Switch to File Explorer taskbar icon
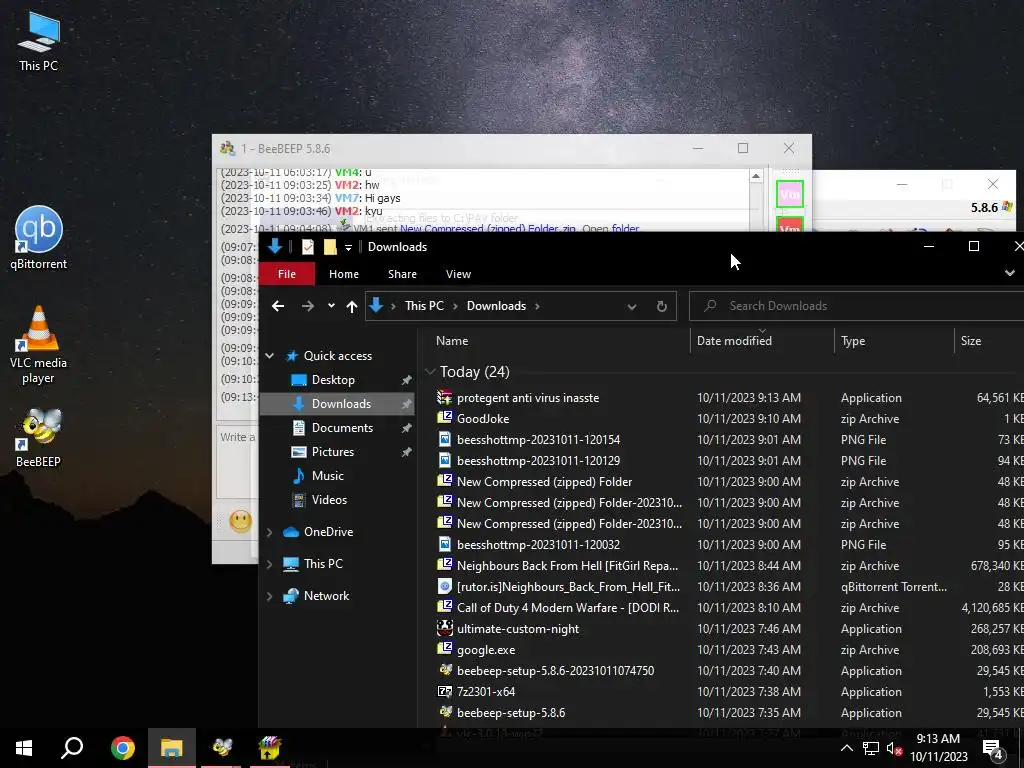Image resolution: width=1024 pixels, height=768 pixels. [171, 748]
